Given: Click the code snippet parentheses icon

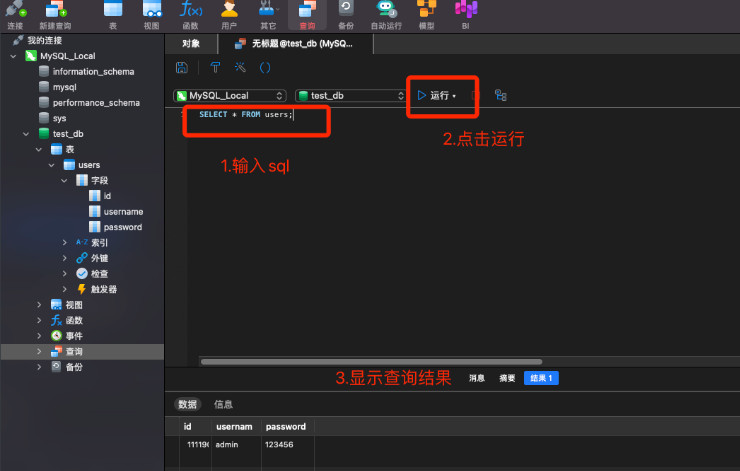Looking at the screenshot, I should pos(265,67).
